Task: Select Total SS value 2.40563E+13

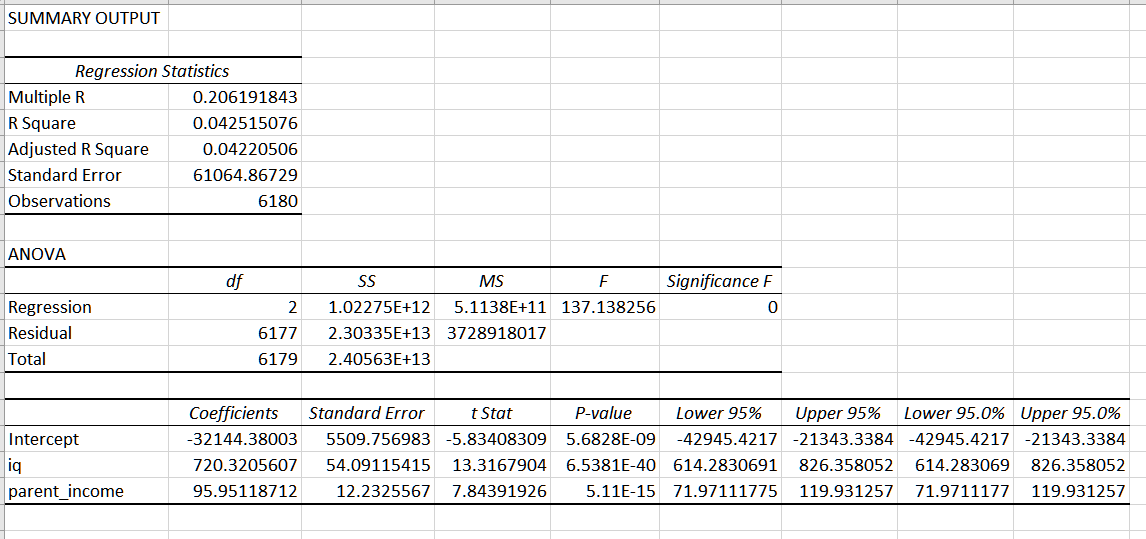Action: point(368,359)
